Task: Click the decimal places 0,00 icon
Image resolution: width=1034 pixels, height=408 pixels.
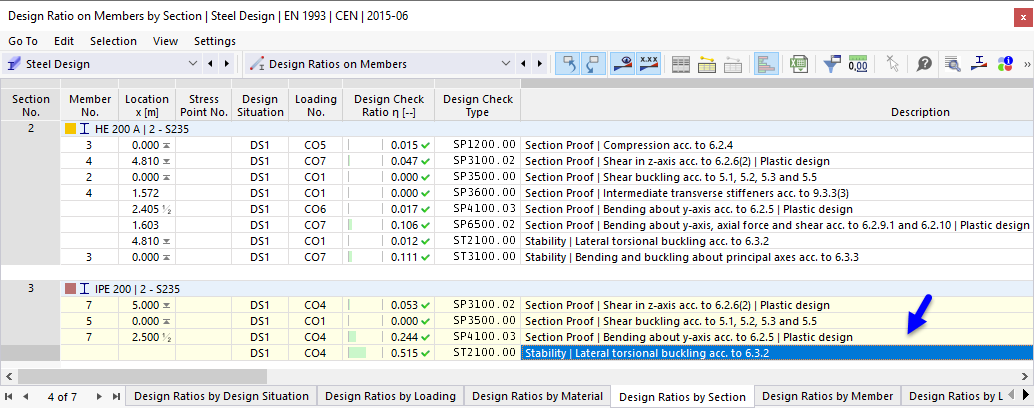Action: 857,64
